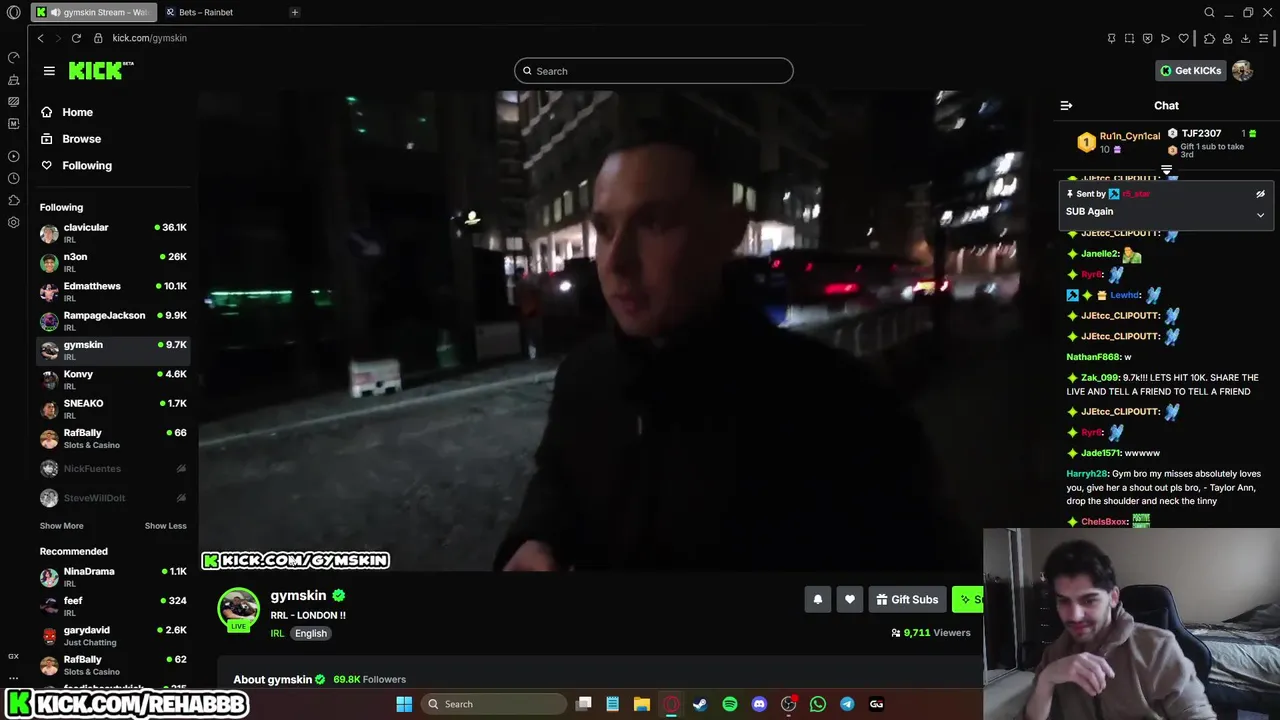Click the Gift Subs button
This screenshot has width=1280, height=720.
(907, 599)
